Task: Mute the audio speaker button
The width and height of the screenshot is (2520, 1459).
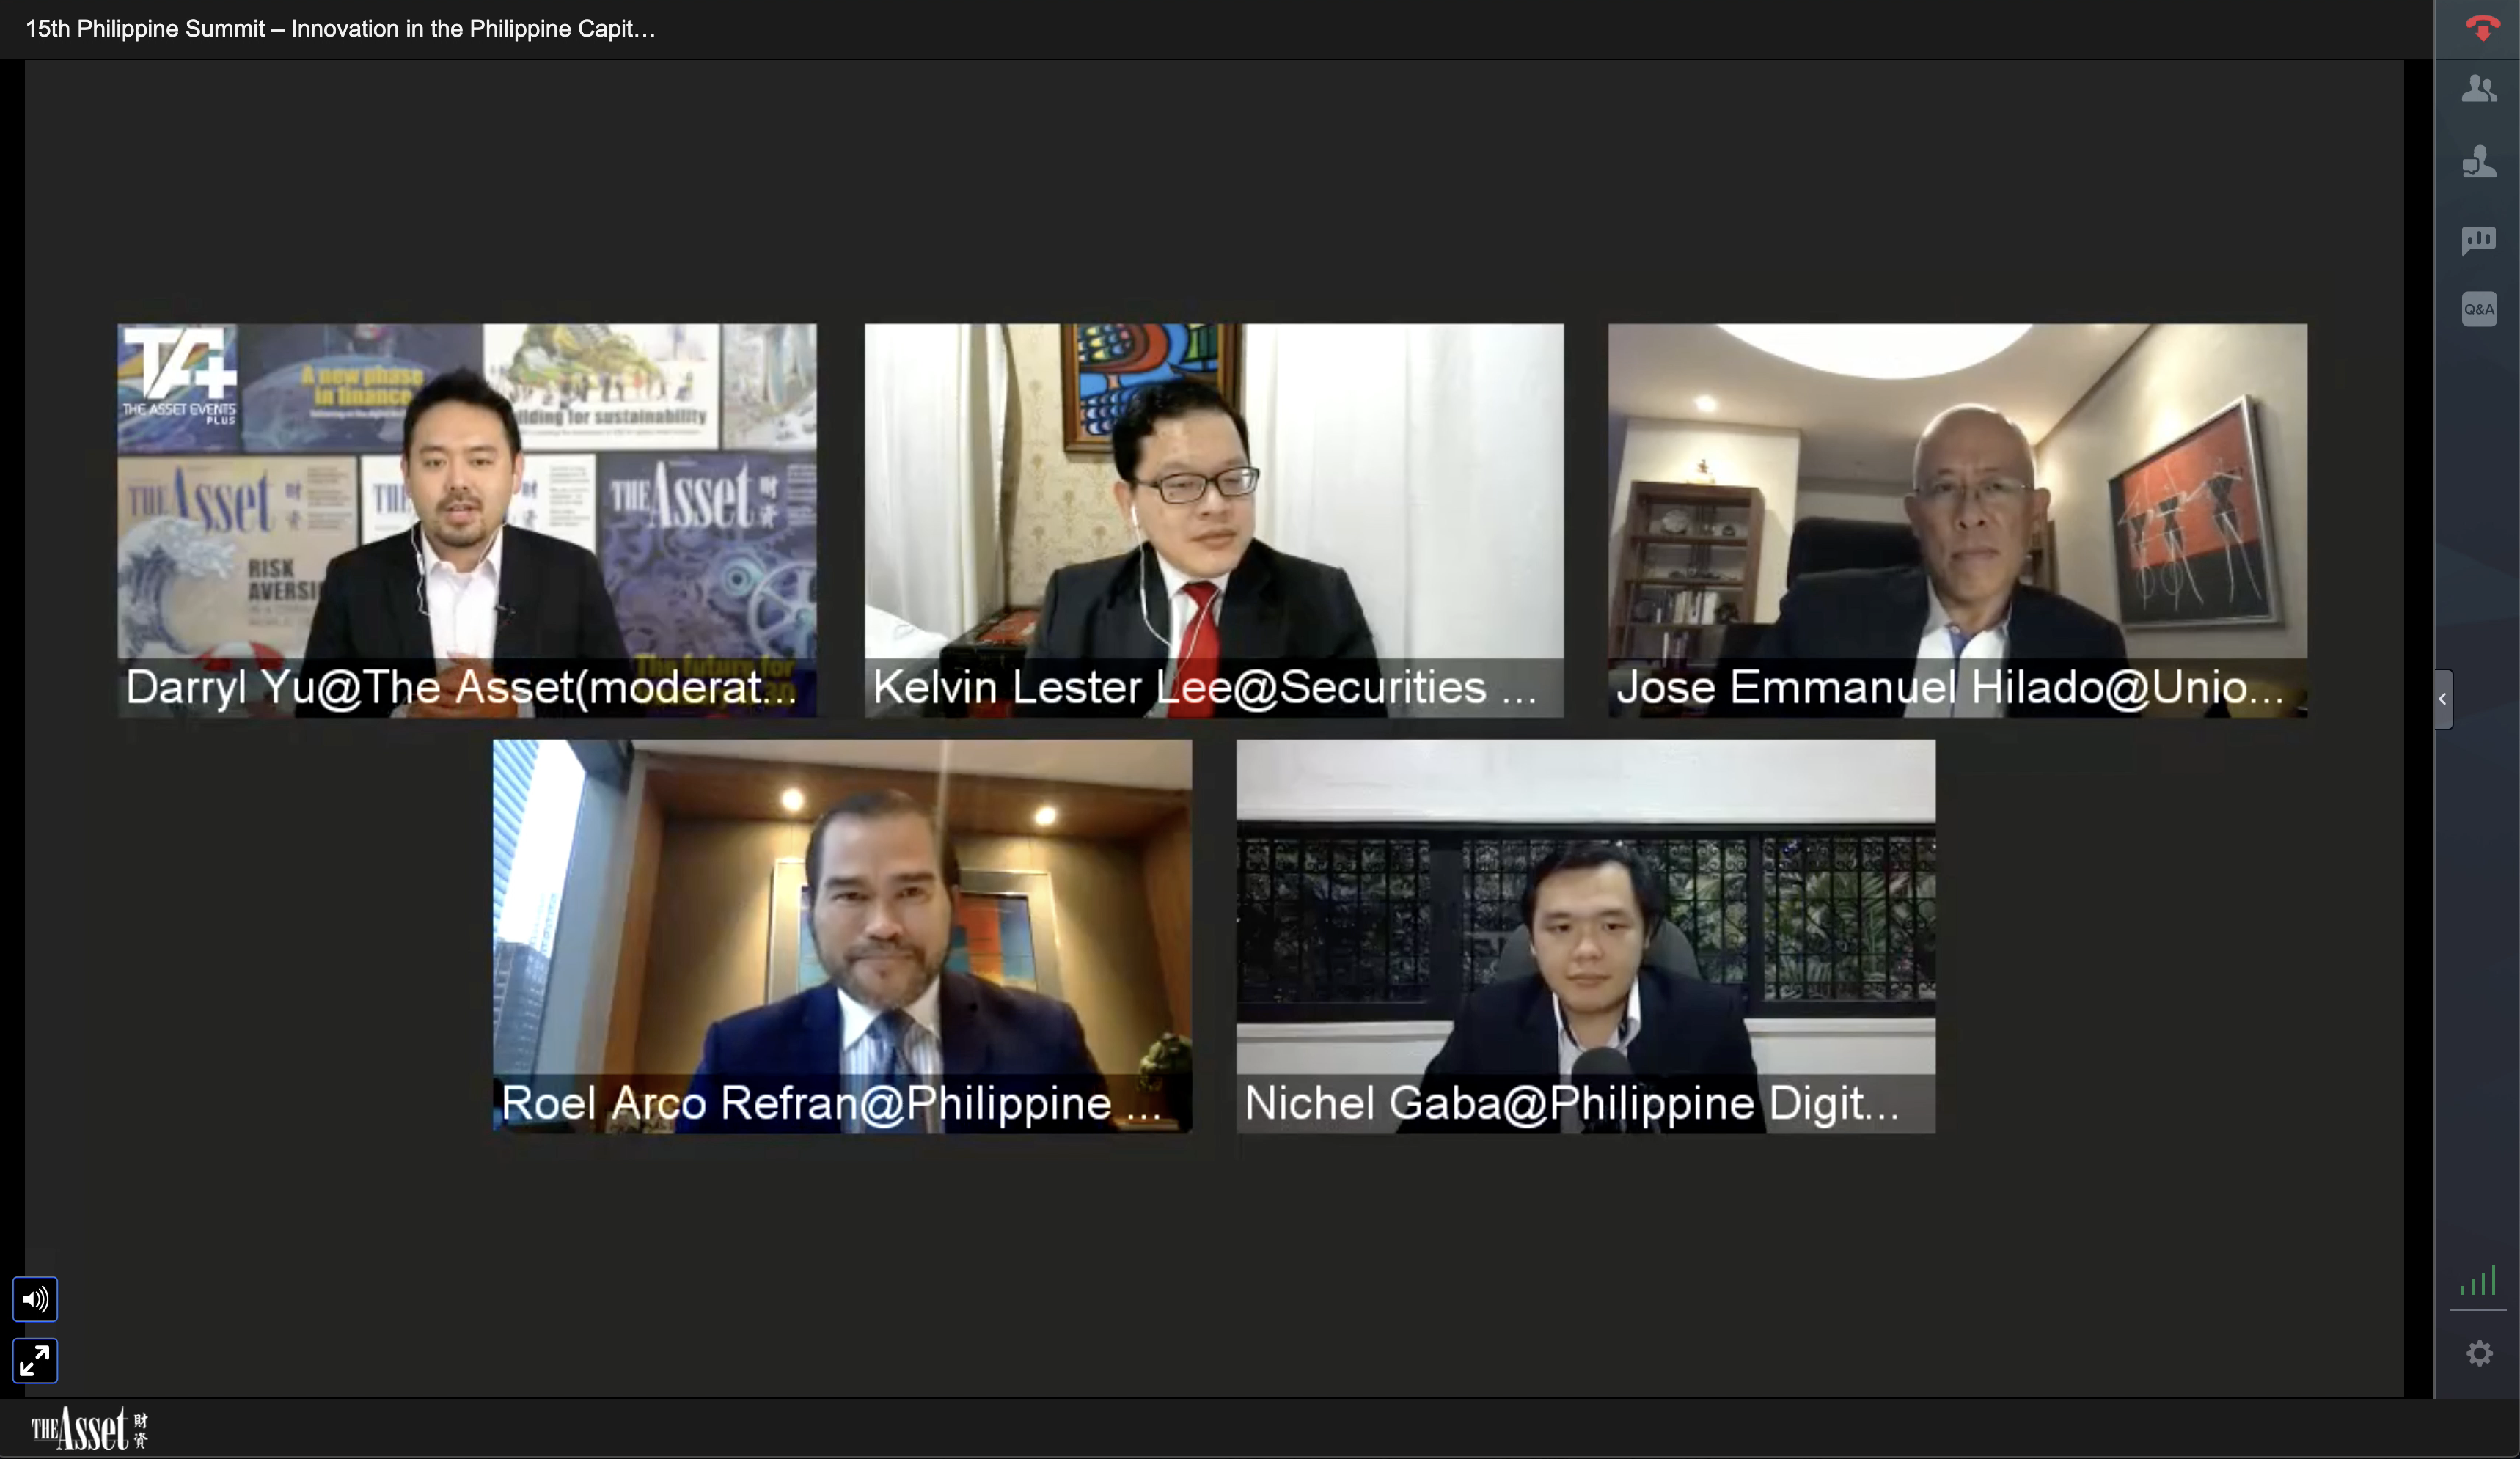Action: tap(35, 1299)
